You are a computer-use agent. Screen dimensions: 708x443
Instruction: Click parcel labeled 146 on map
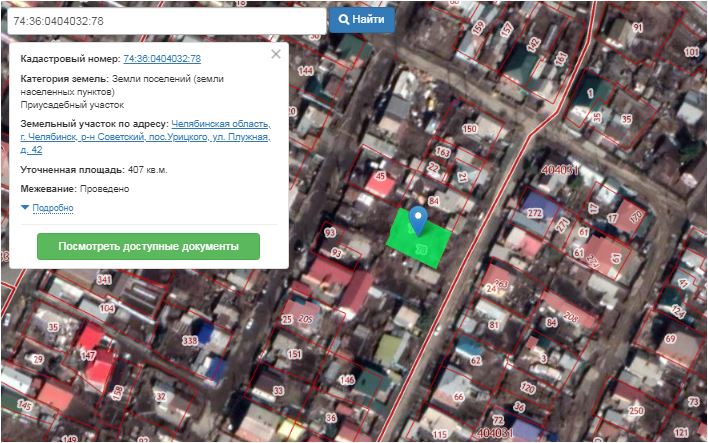346,380
